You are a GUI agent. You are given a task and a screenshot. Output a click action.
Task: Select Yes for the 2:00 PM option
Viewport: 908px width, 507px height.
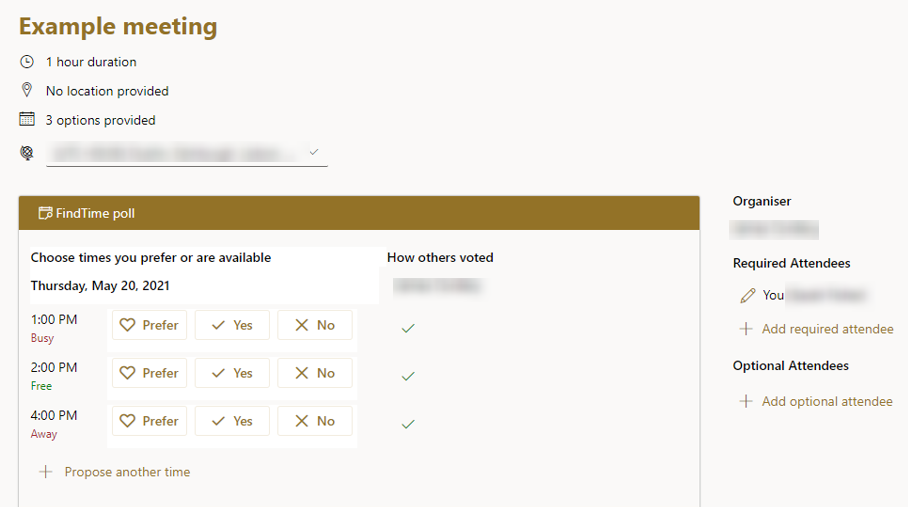click(x=232, y=373)
